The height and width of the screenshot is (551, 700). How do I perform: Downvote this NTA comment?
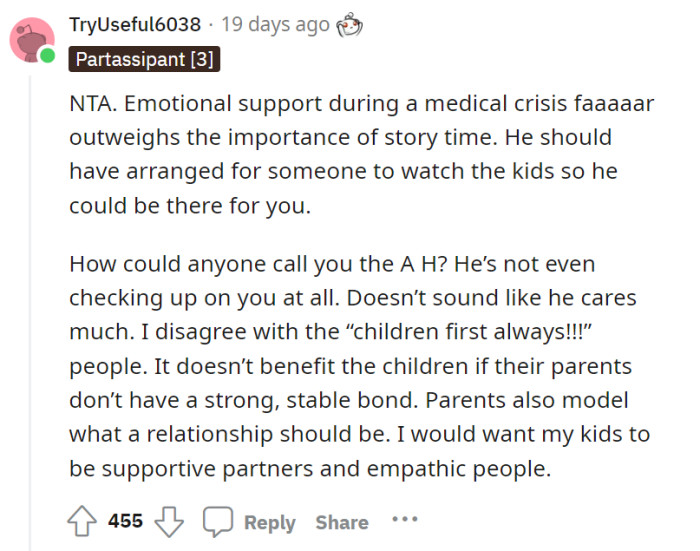[169, 522]
